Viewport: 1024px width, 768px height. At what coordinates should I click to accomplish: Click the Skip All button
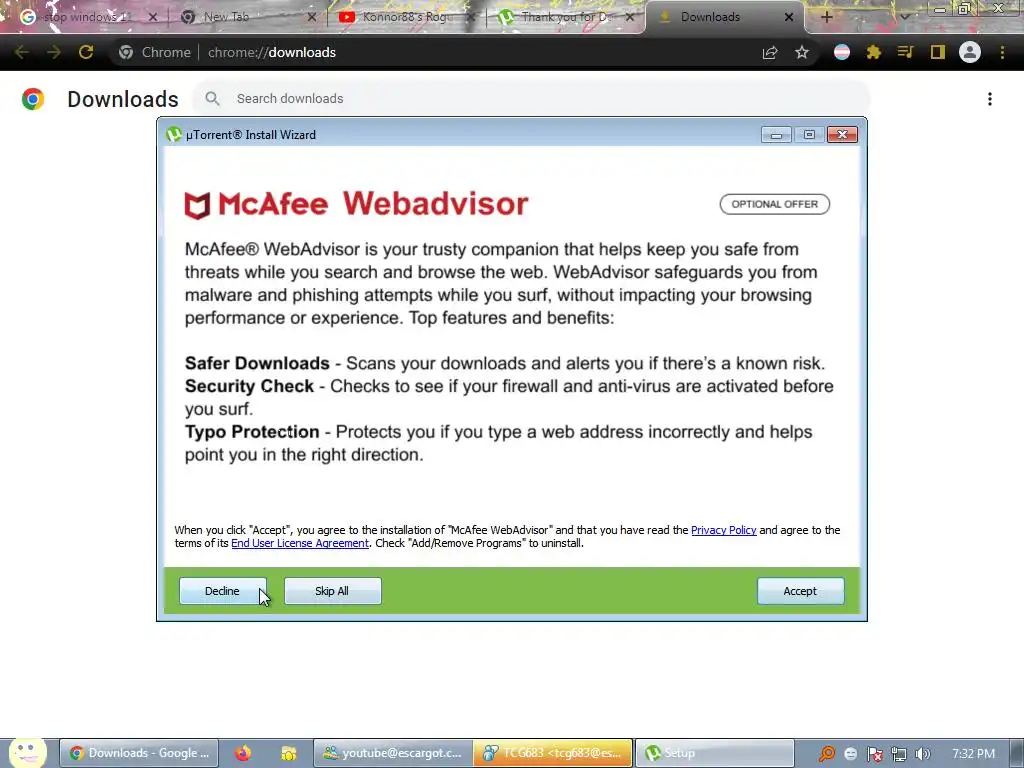[332, 591]
